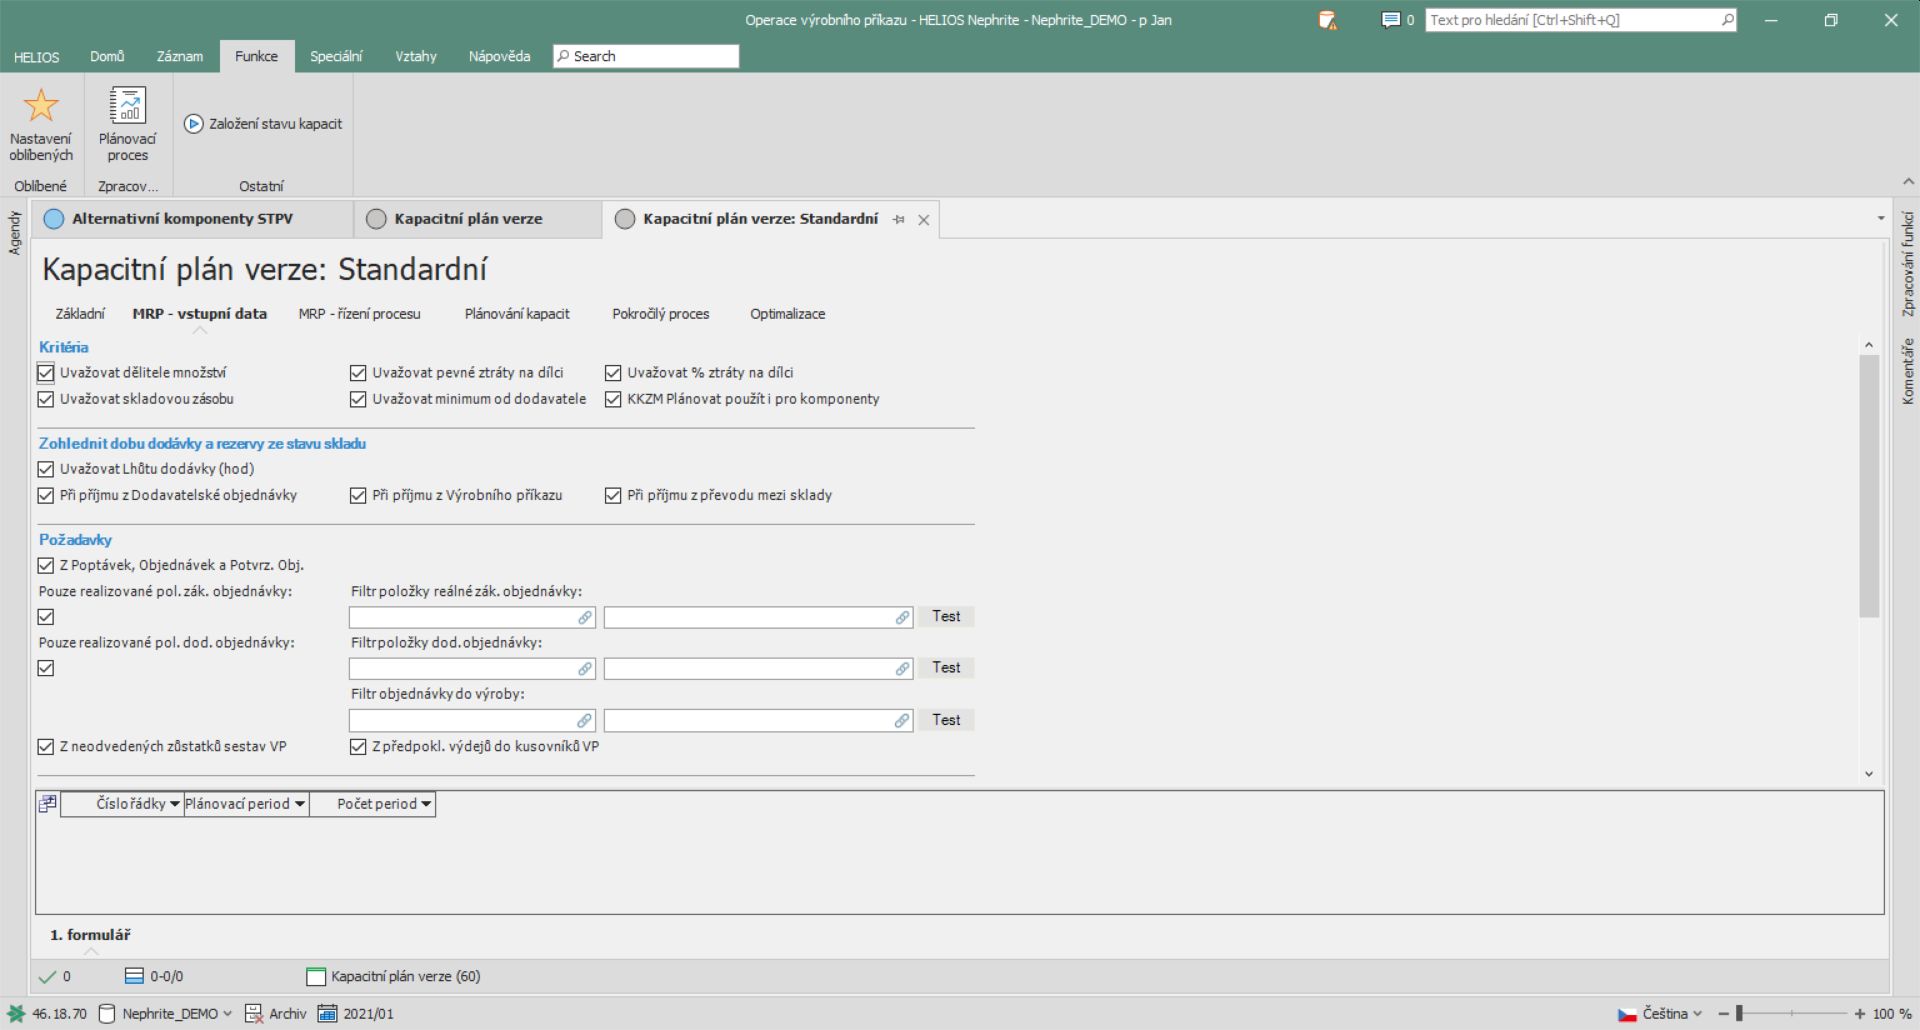Screen dimensions: 1920x1030
Task: Open the messages chat icon
Action: click(x=1390, y=20)
